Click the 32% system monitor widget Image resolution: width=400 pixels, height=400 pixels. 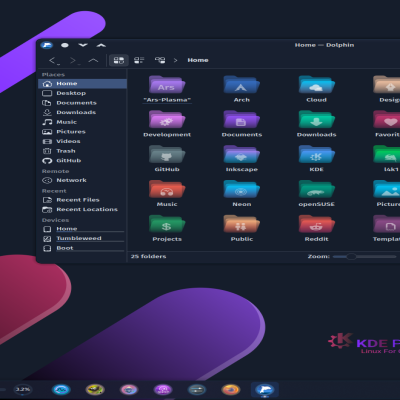(23, 389)
